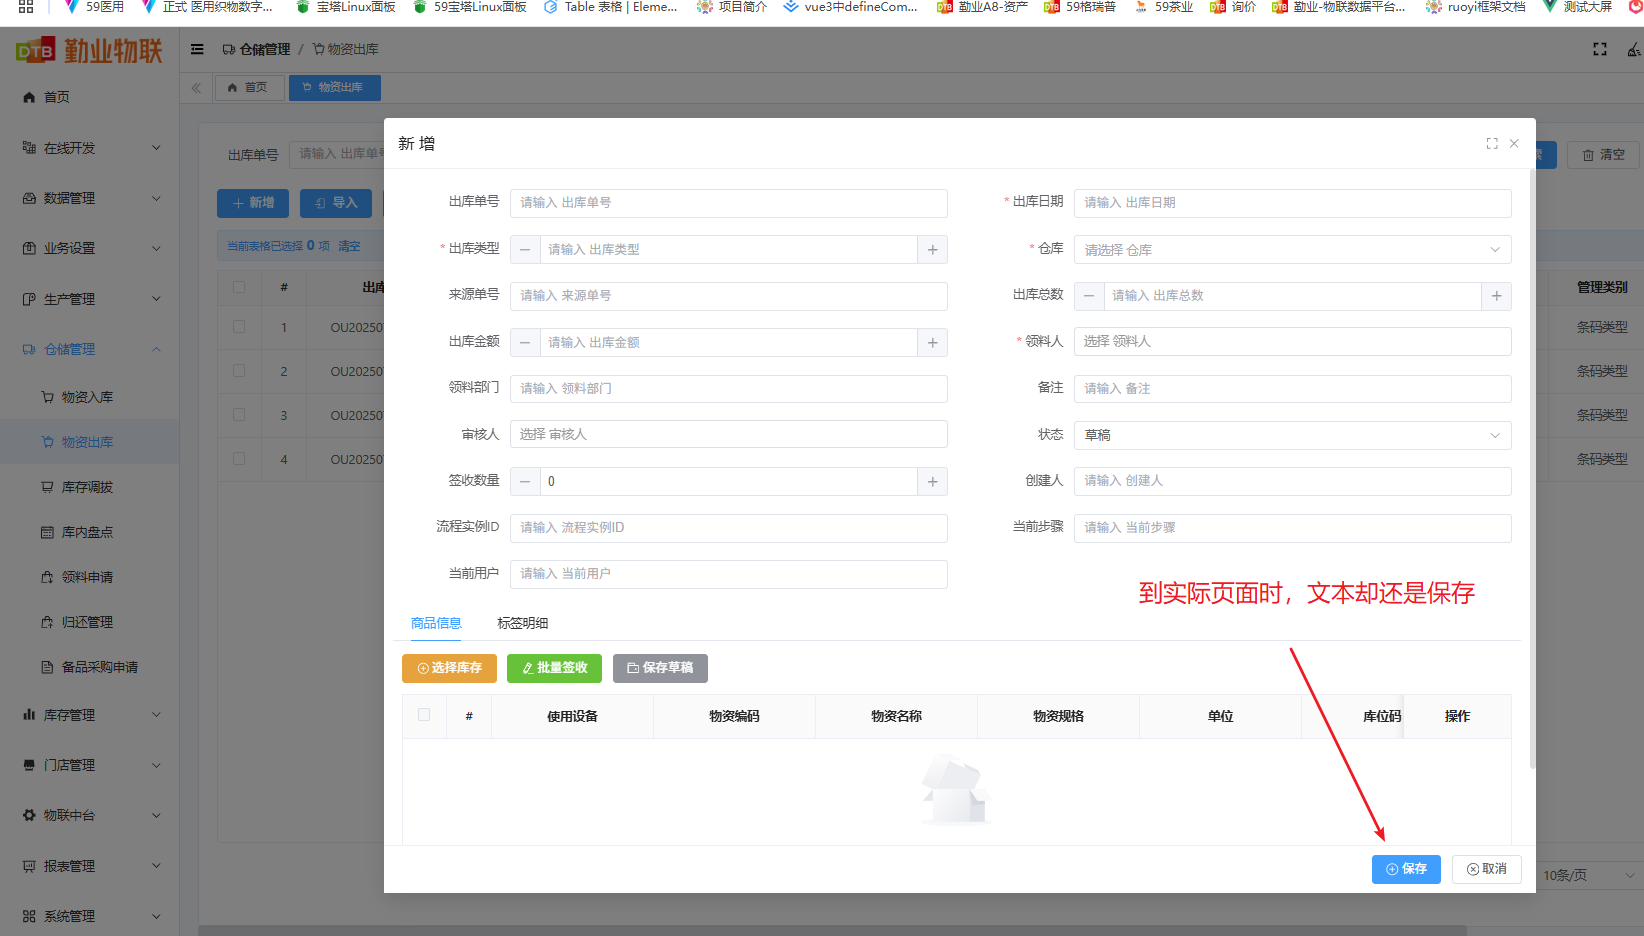The width and height of the screenshot is (1644, 936).
Task: Open 归还管理 sidebar item
Action: pyautogui.click(x=89, y=622)
